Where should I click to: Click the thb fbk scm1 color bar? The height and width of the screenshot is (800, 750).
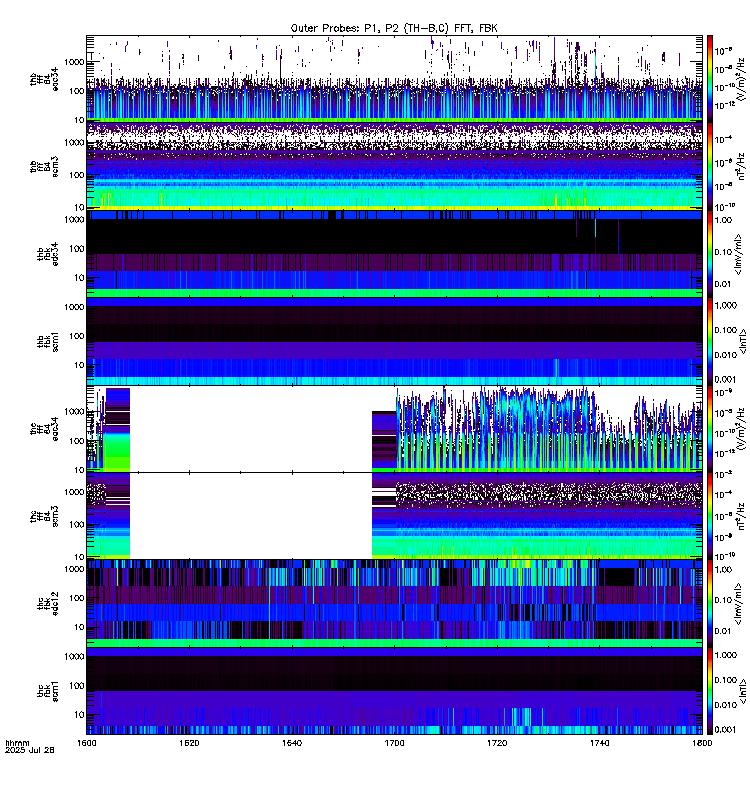[710, 341]
